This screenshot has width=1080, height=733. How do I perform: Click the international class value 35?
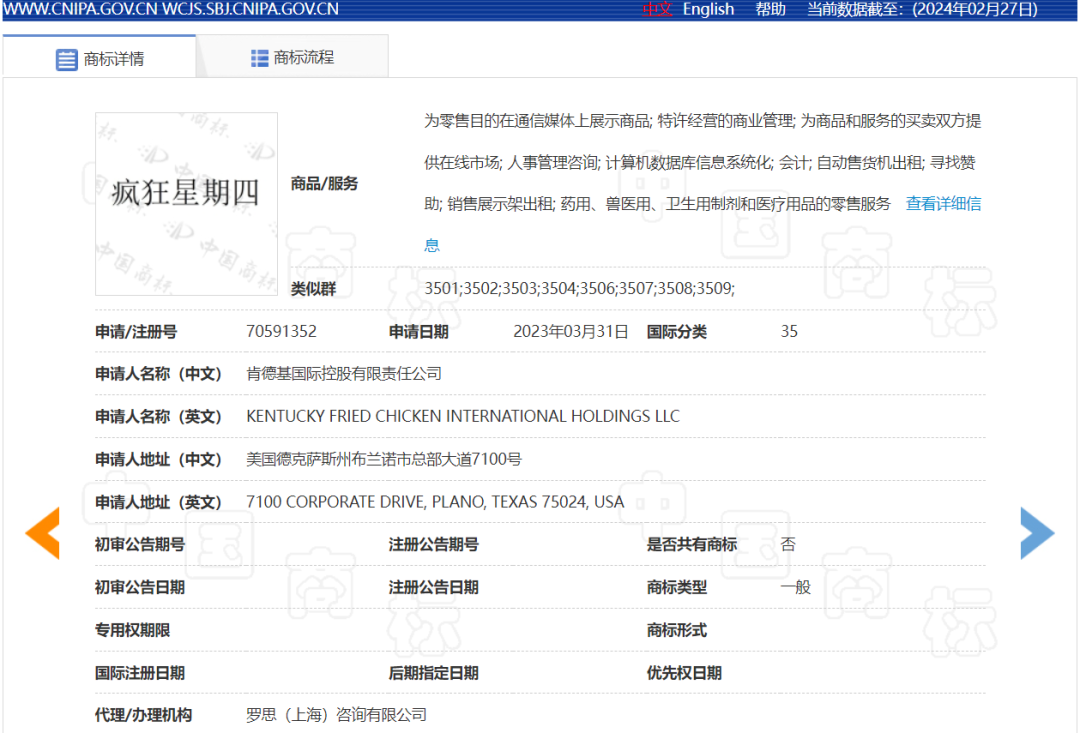tap(789, 331)
